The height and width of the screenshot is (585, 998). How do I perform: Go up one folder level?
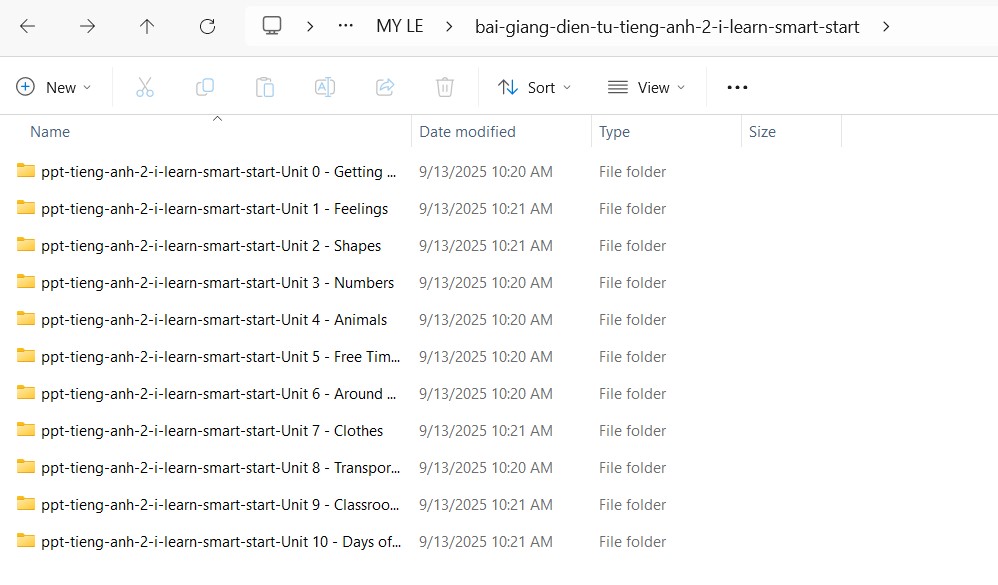tap(147, 27)
